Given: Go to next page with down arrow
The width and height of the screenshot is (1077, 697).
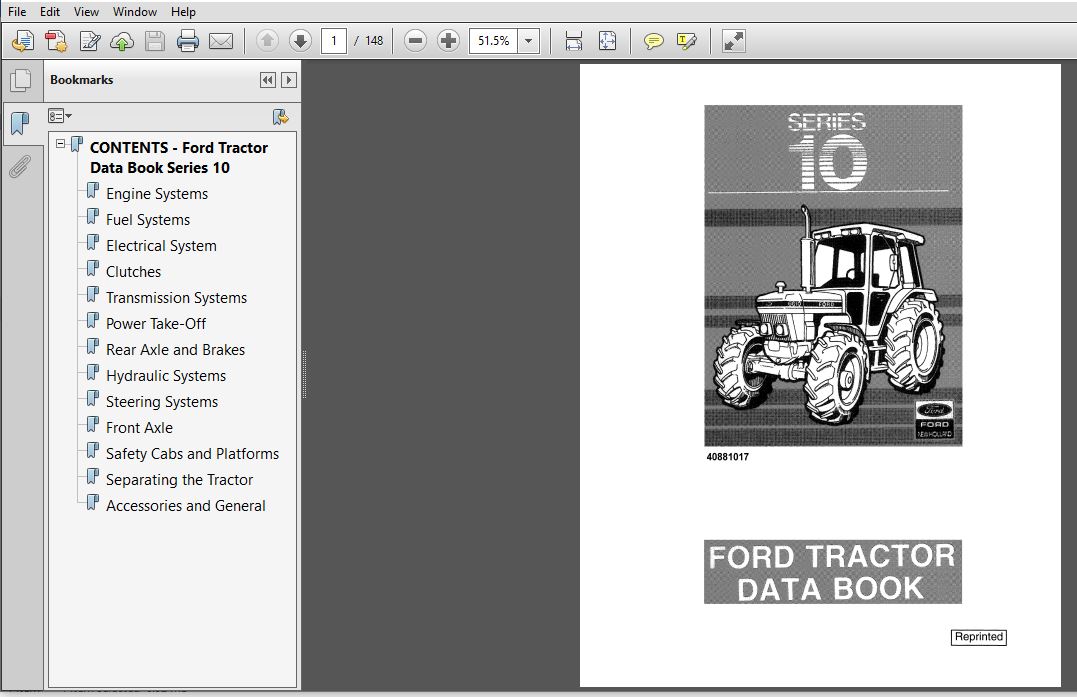Looking at the screenshot, I should (x=300, y=41).
